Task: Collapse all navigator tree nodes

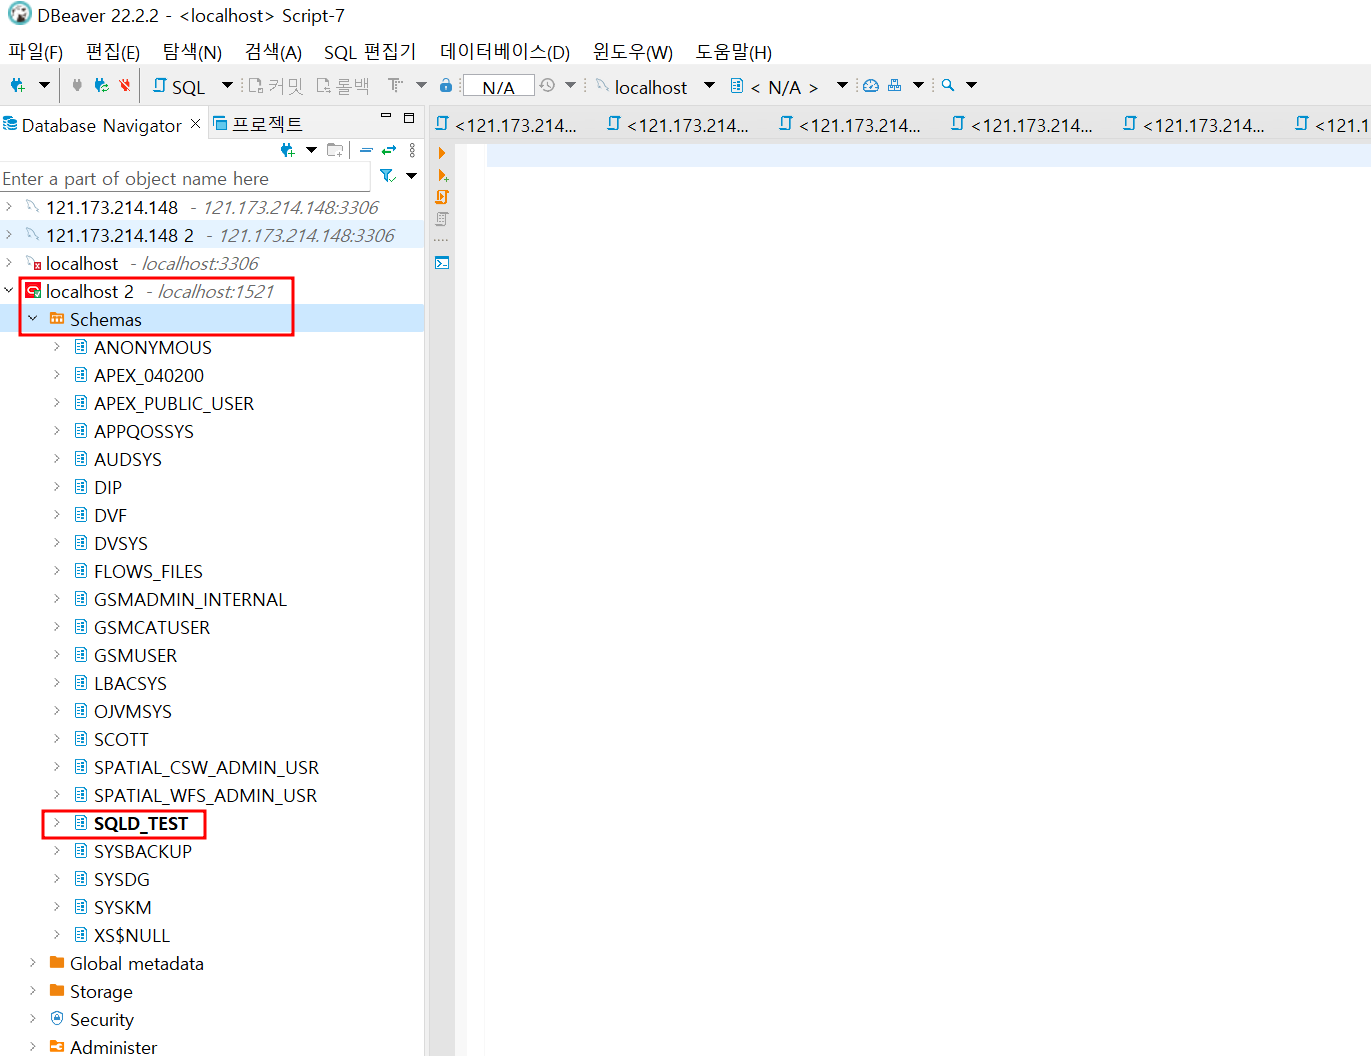Action: (x=366, y=150)
